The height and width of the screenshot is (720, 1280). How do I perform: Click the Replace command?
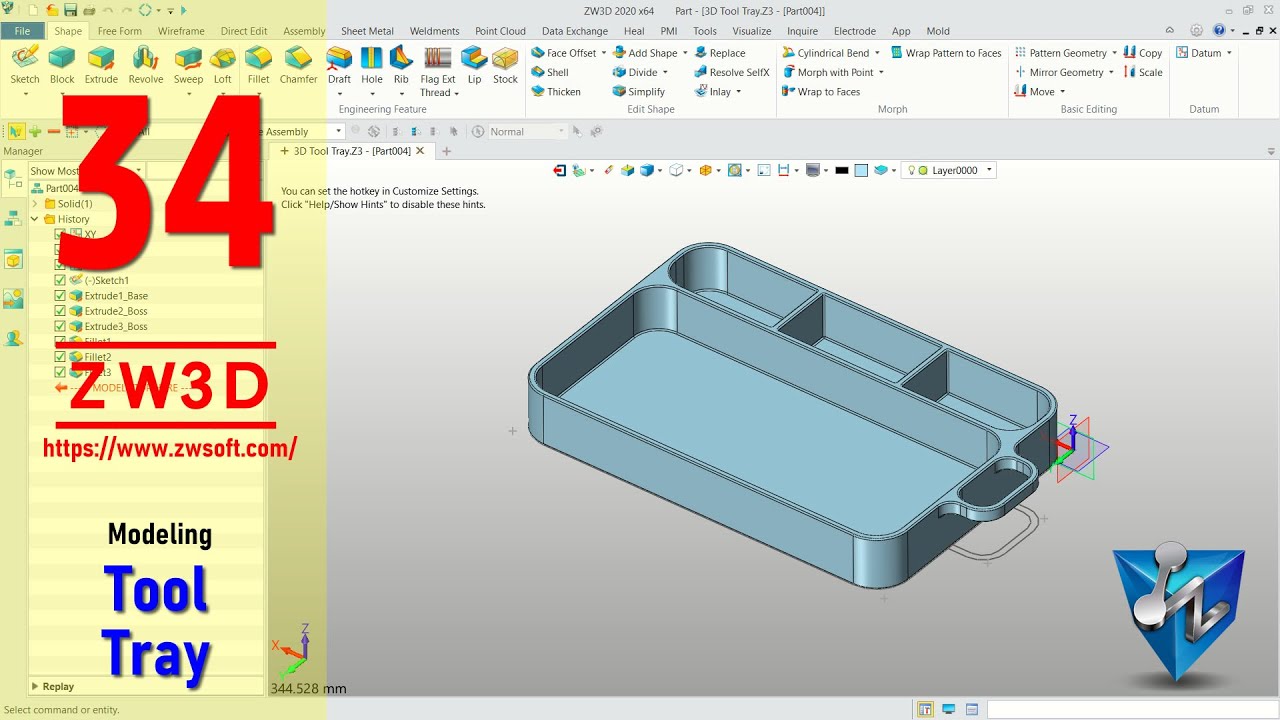[x=719, y=53]
